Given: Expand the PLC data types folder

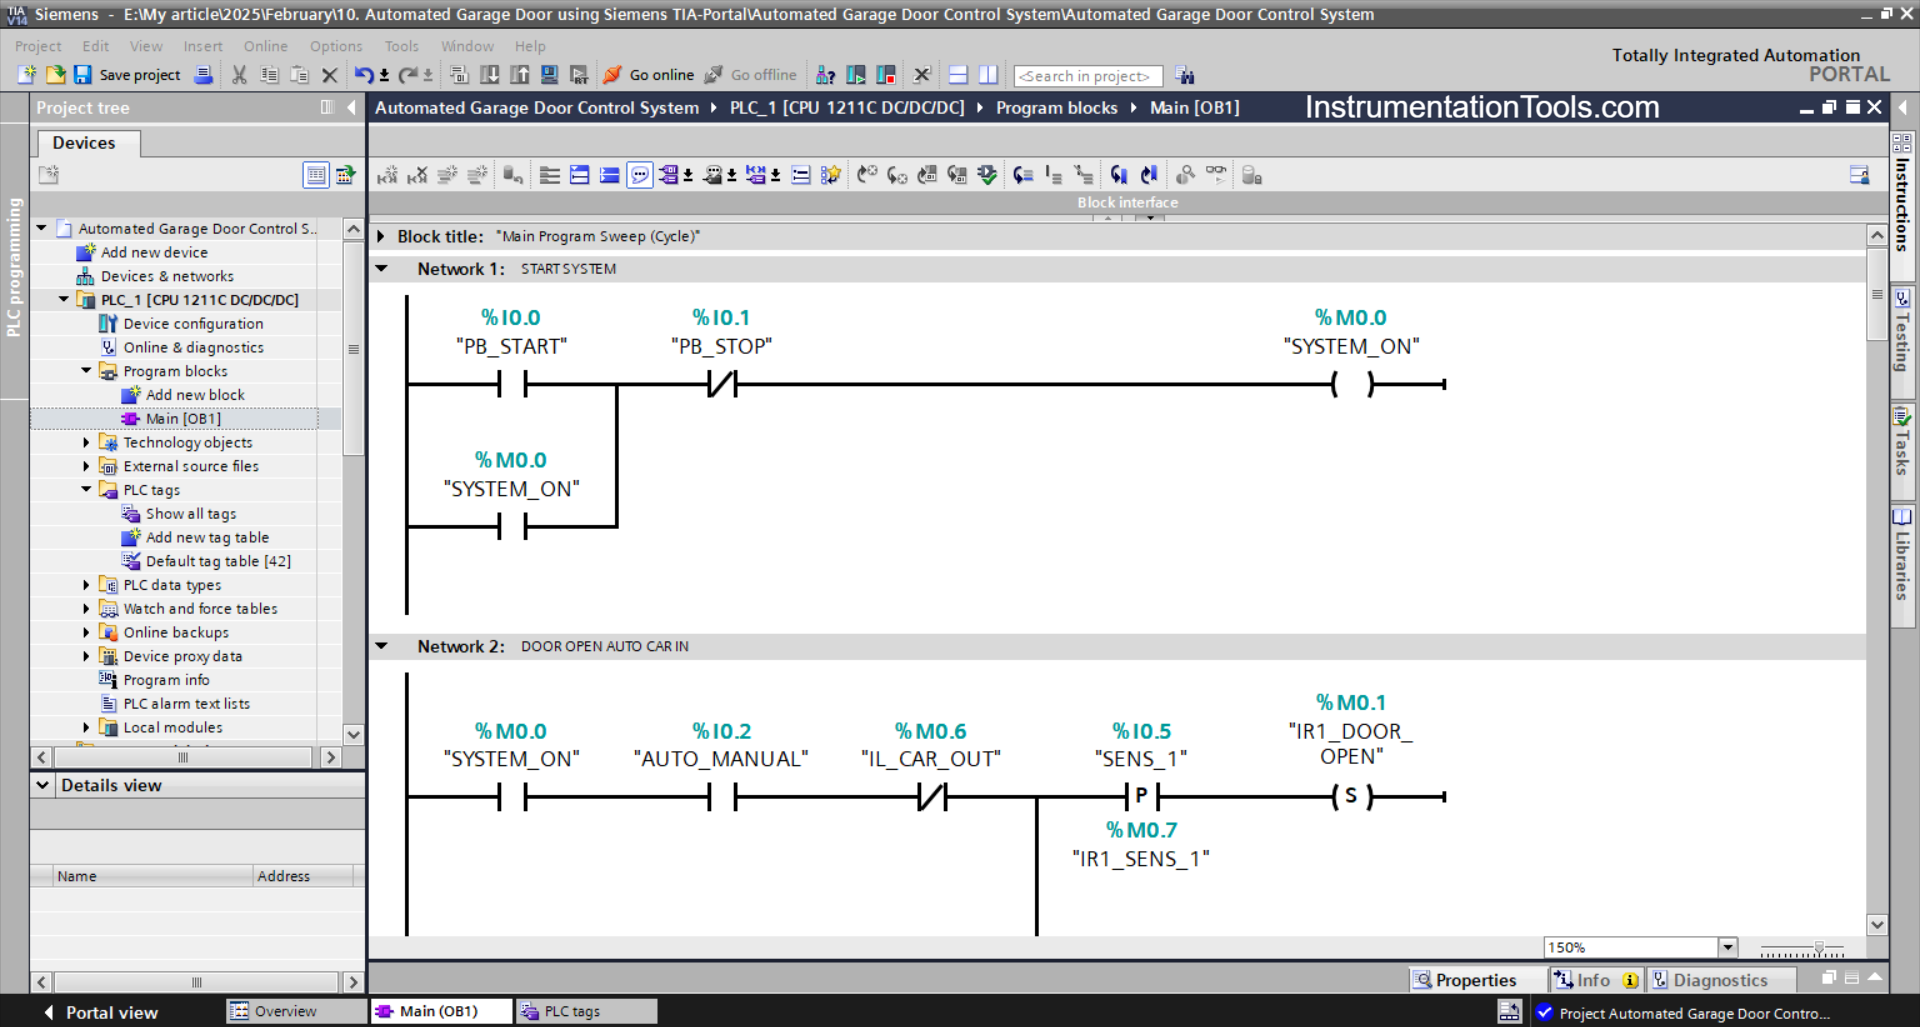Looking at the screenshot, I should pyautogui.click(x=87, y=585).
